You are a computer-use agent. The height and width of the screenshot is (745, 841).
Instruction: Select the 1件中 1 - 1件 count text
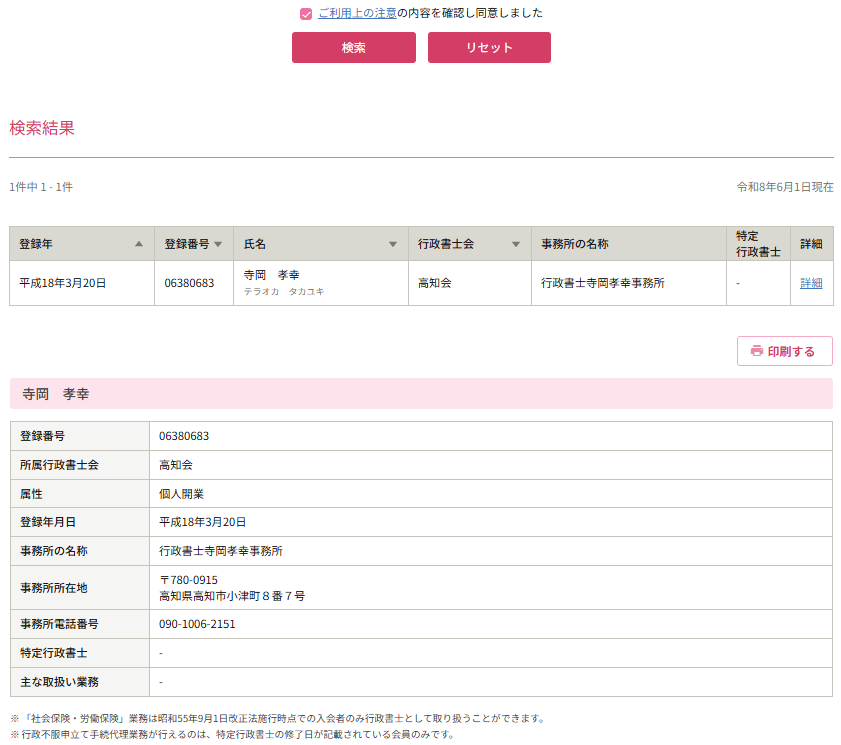(41, 187)
